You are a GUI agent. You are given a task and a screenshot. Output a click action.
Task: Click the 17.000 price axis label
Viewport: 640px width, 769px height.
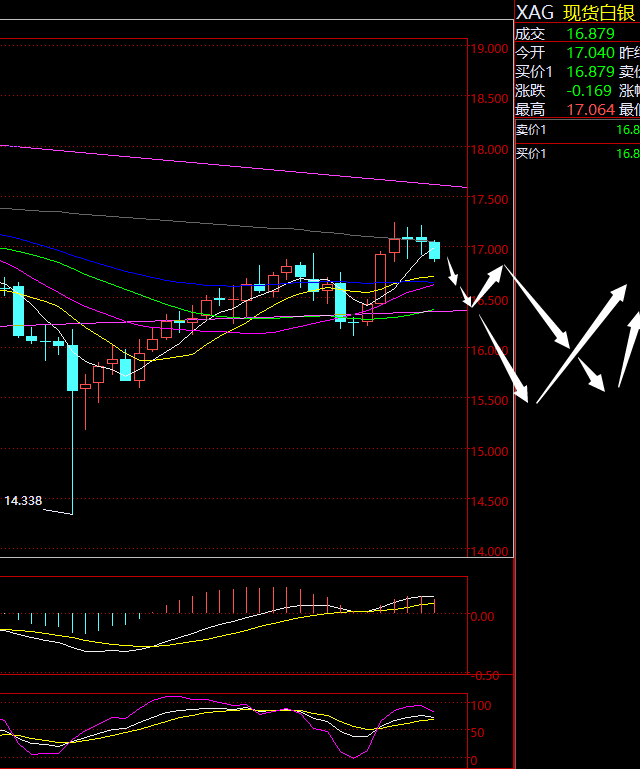pyautogui.click(x=489, y=249)
